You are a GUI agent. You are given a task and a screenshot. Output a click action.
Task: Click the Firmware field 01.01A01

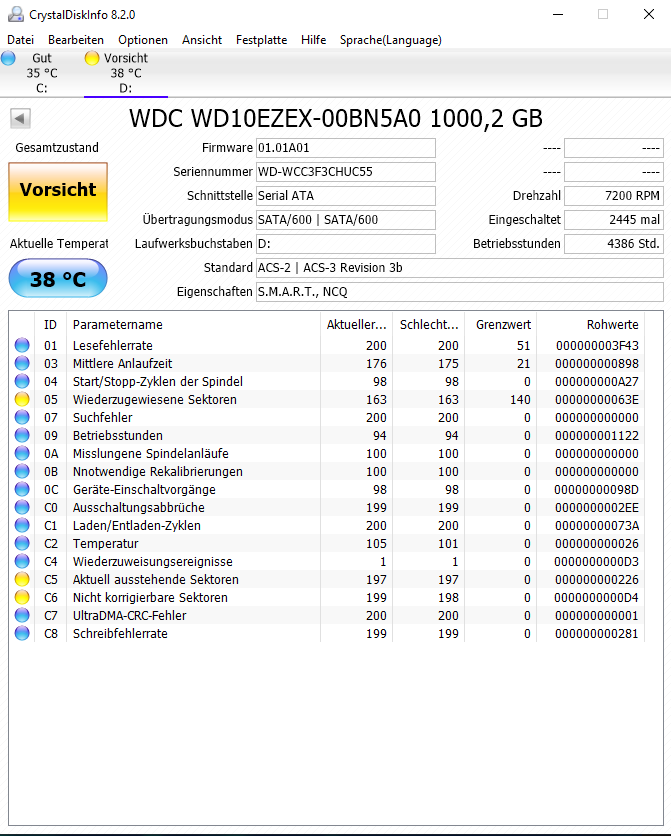[x=346, y=148]
